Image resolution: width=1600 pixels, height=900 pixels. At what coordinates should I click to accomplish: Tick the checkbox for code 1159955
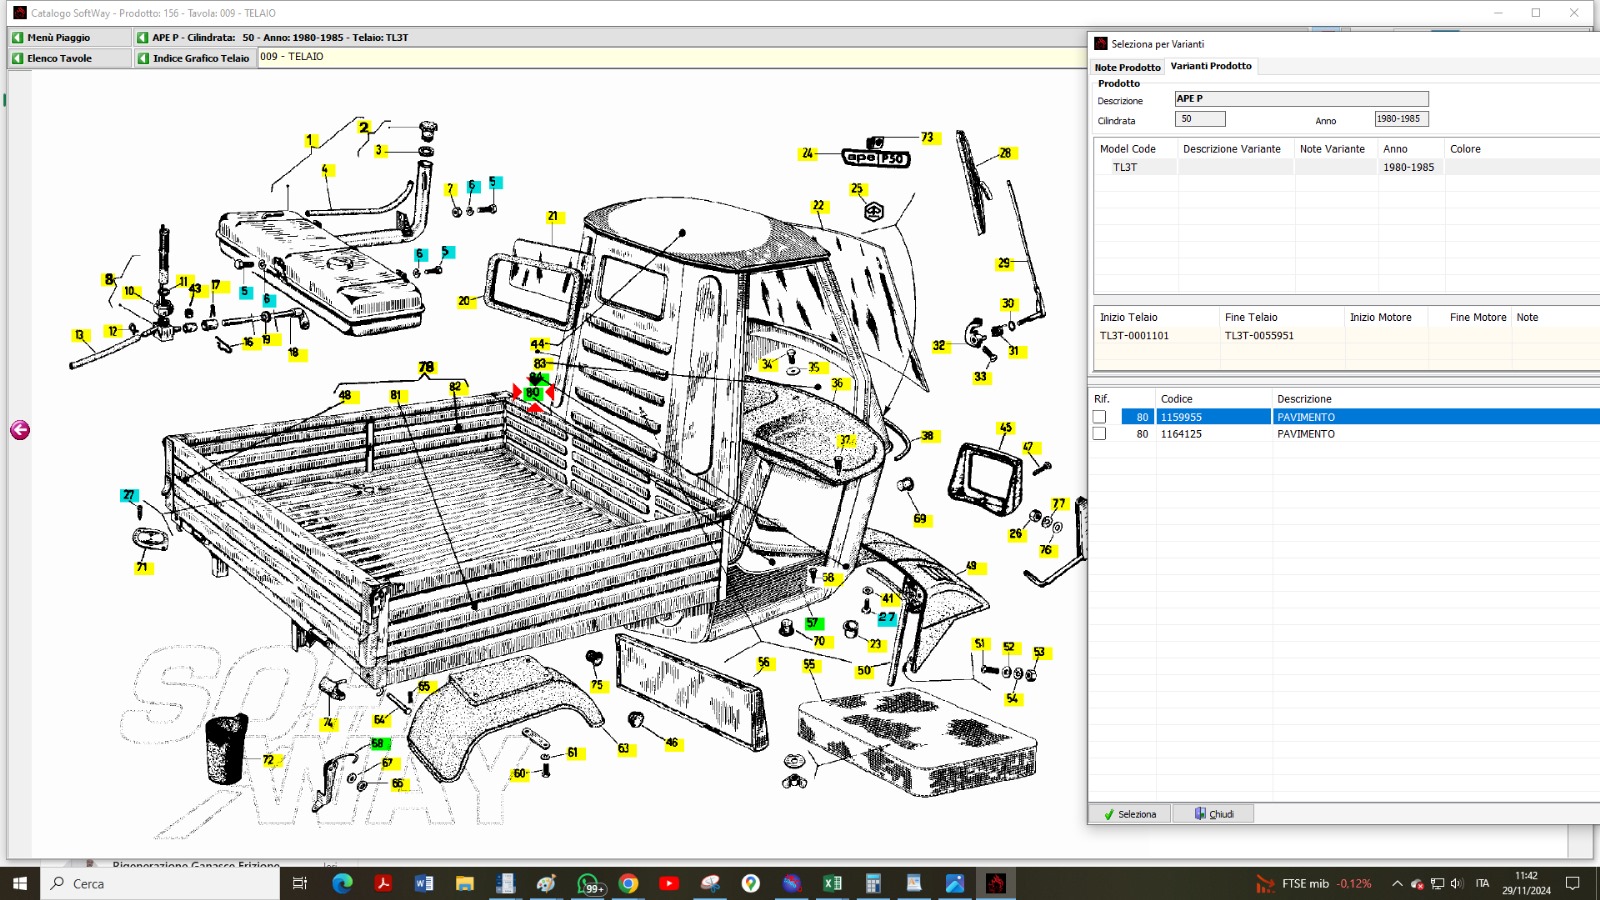[x=1100, y=417]
